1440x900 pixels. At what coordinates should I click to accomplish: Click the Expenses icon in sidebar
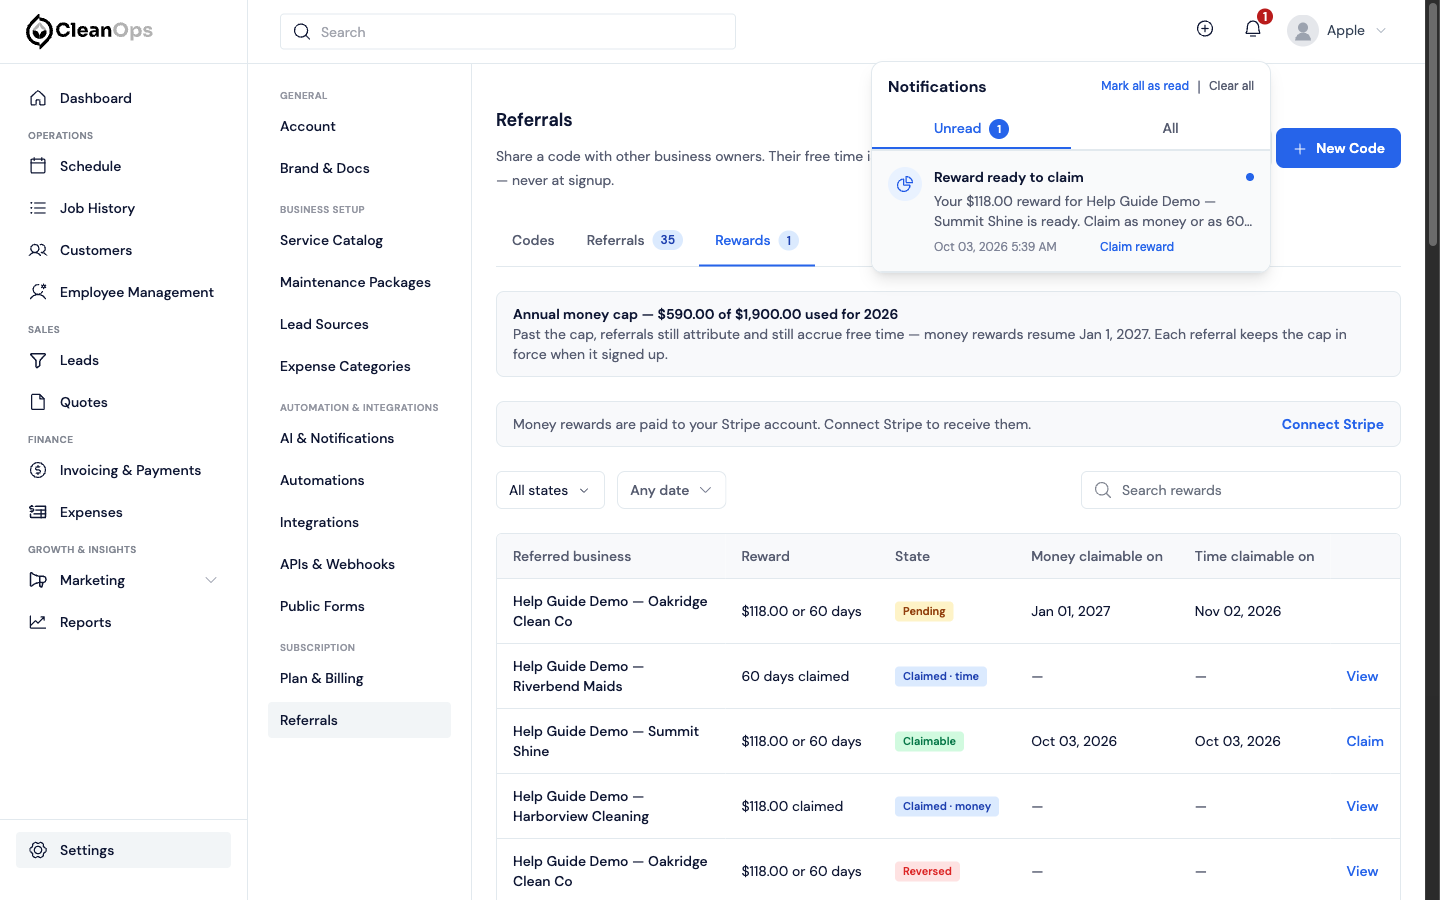(x=38, y=512)
